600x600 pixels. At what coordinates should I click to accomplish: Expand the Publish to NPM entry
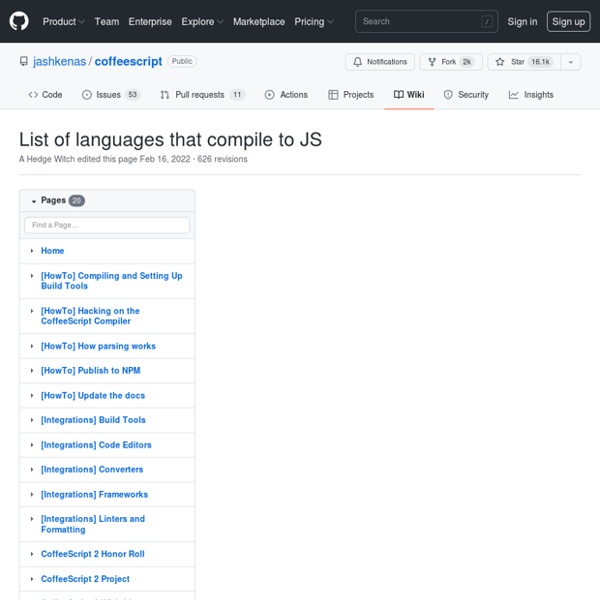[x=32, y=370]
